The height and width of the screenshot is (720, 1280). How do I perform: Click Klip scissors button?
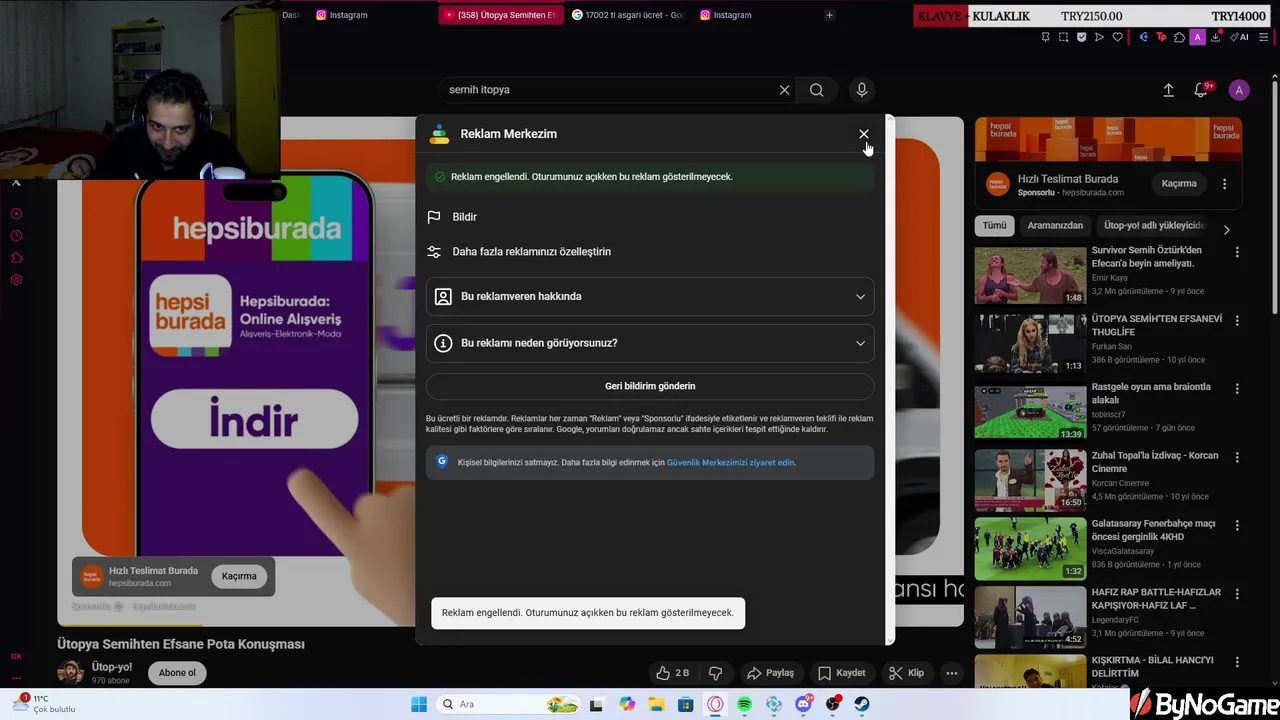[906, 673]
